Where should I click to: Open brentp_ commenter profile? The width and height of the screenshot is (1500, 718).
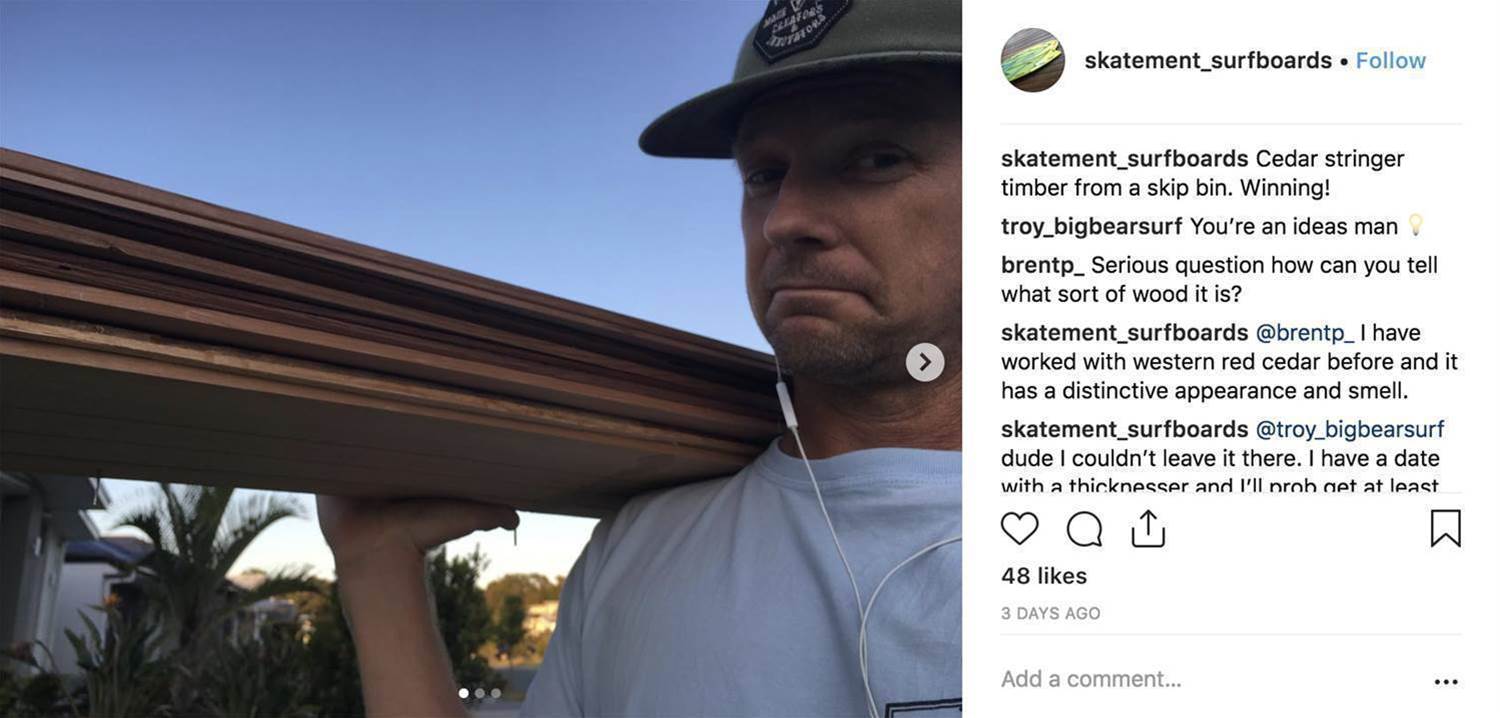tap(1043, 265)
